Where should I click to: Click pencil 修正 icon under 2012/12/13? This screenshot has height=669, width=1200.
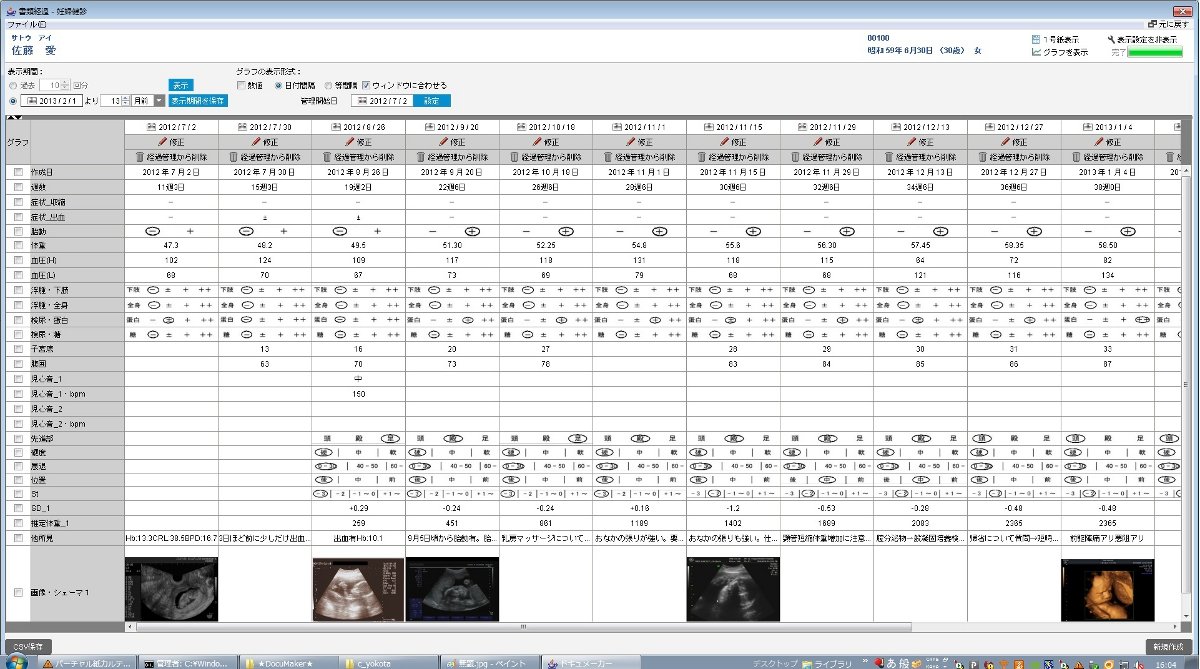click(910, 143)
